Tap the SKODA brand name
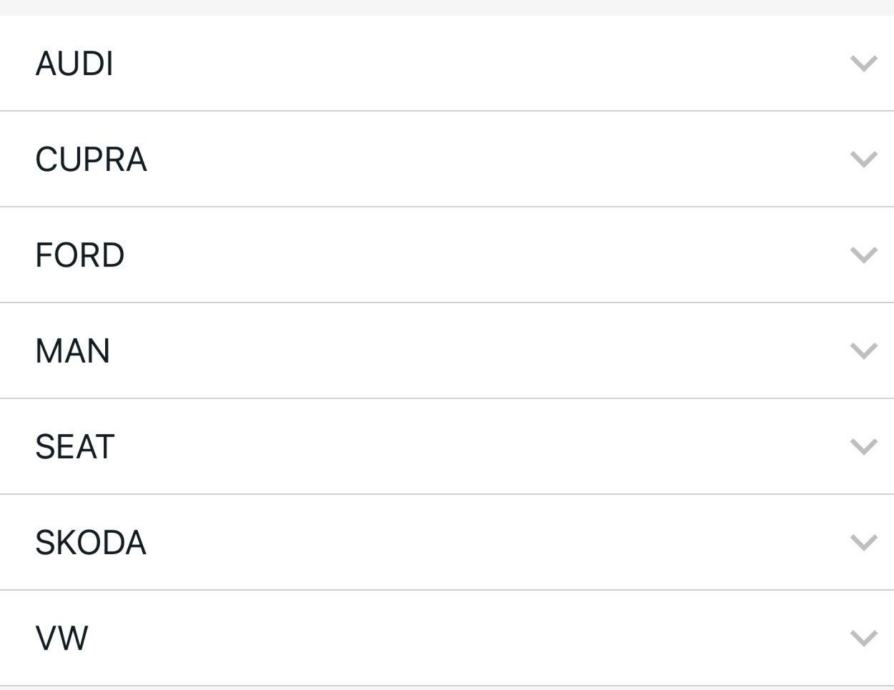 click(x=91, y=543)
